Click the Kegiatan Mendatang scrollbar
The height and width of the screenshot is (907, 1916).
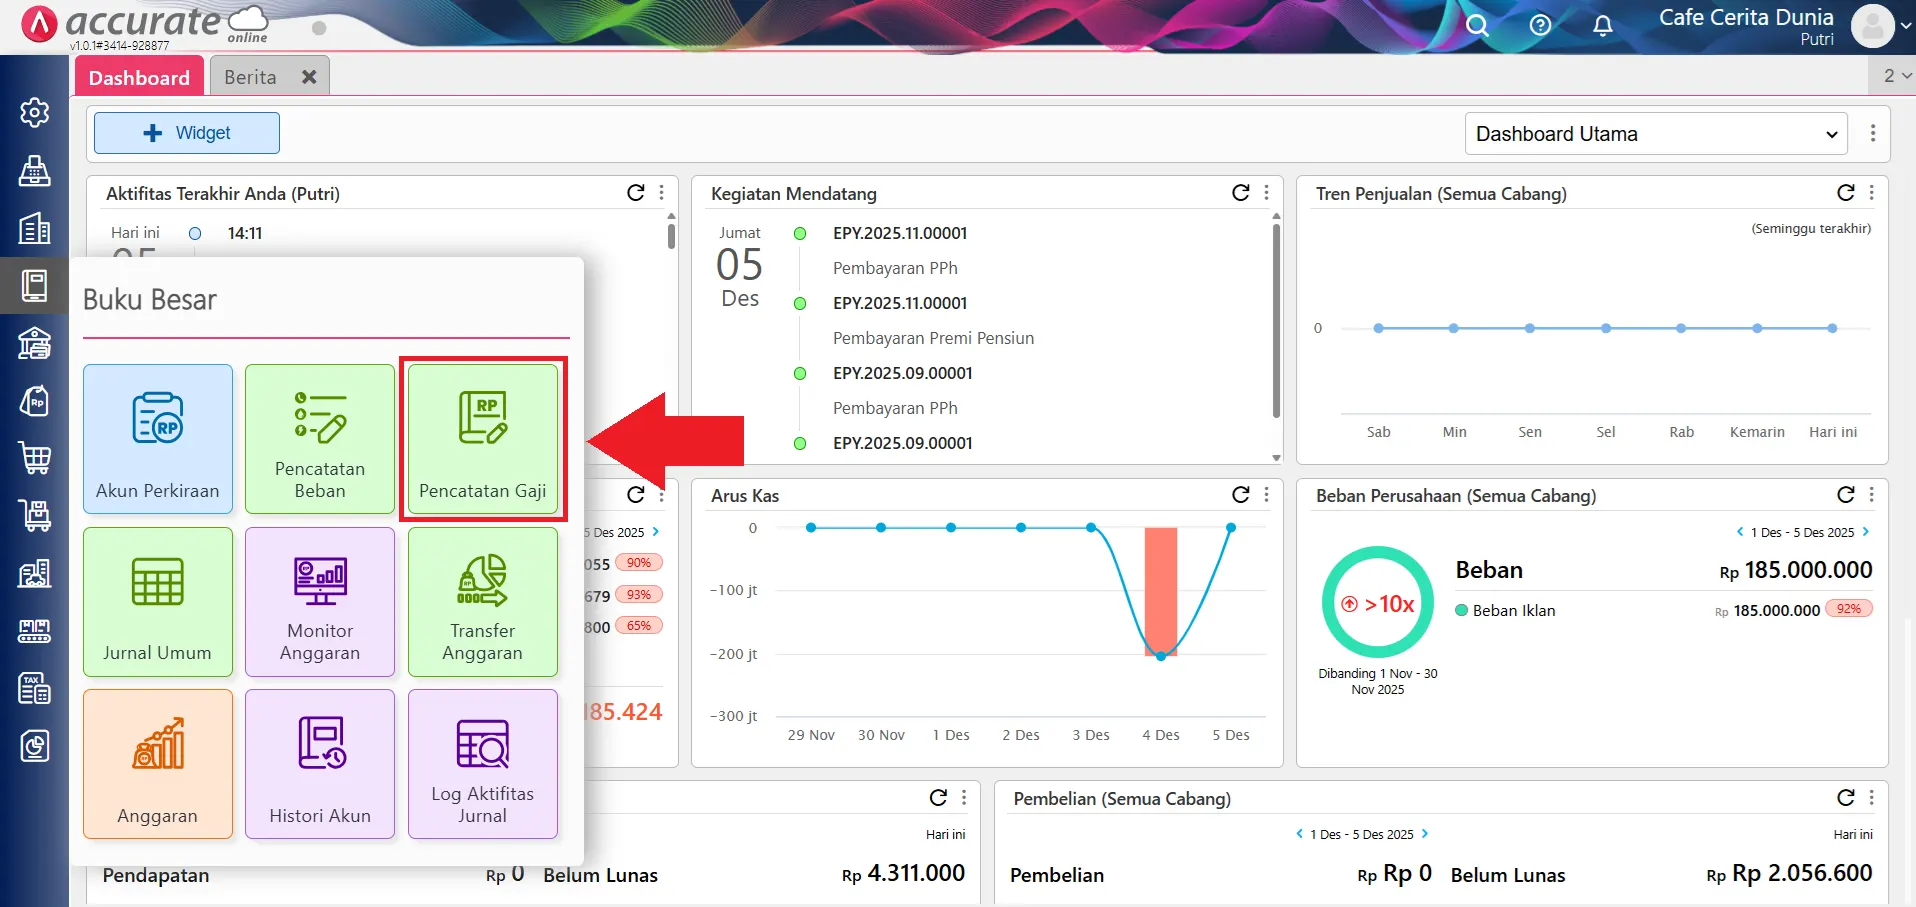coord(1276,320)
